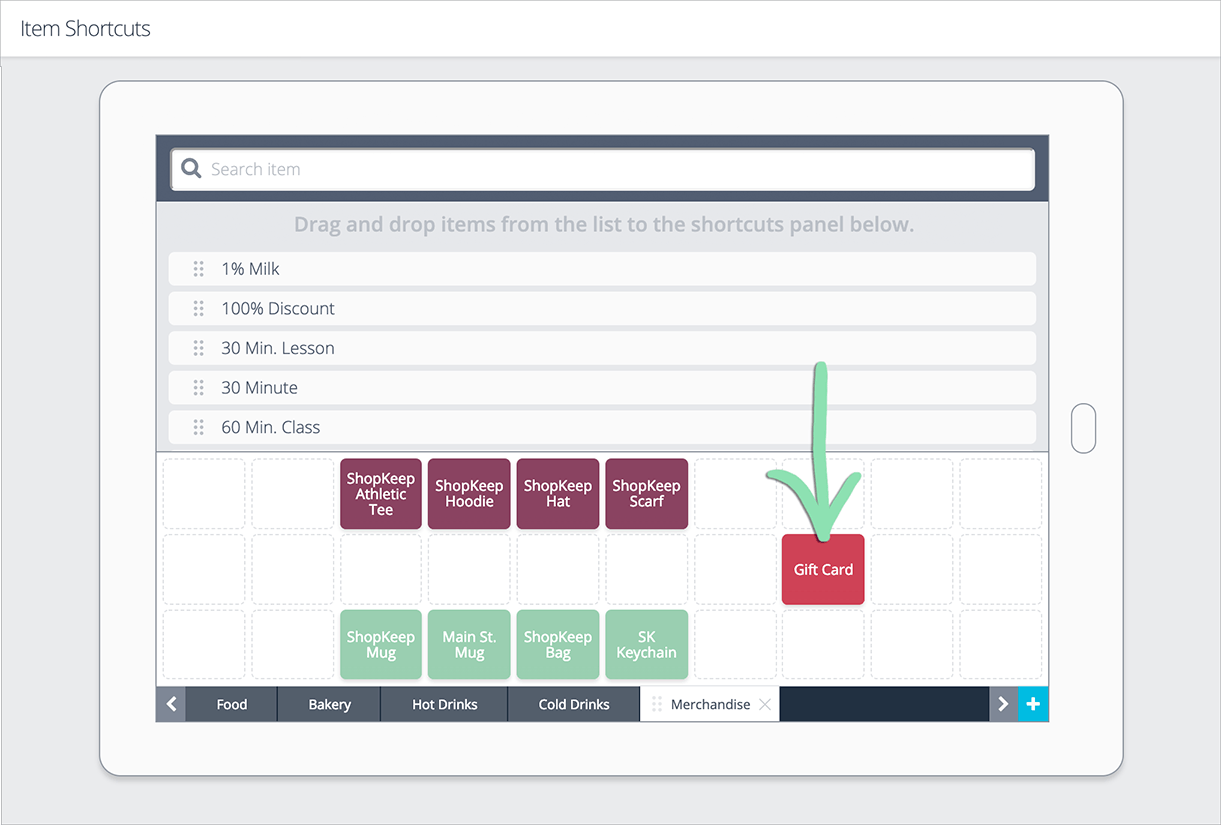This screenshot has width=1221, height=825.
Task: Click the Merchandise tab's drag handle
Action: click(x=657, y=704)
